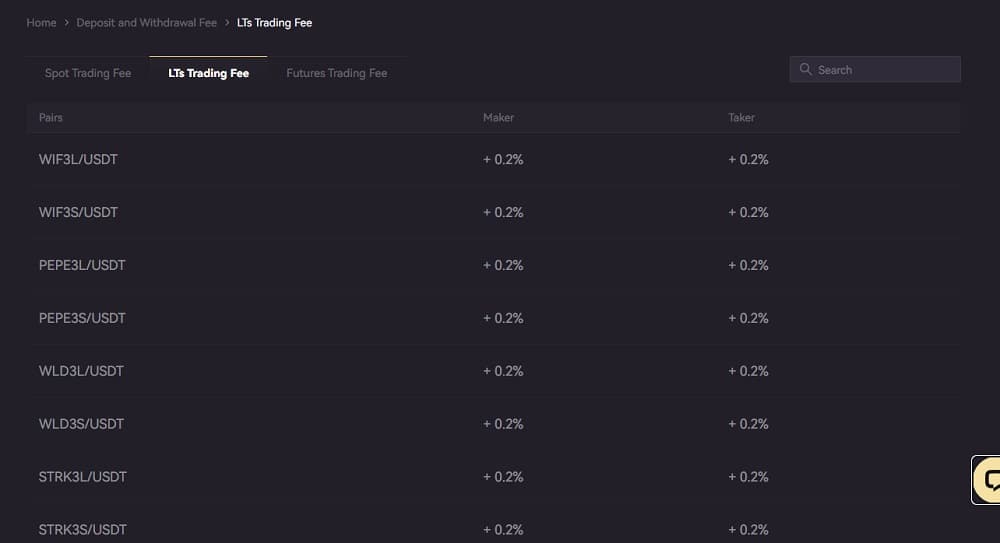Focus the Search input field
This screenshot has width=1000, height=543.
tap(875, 69)
